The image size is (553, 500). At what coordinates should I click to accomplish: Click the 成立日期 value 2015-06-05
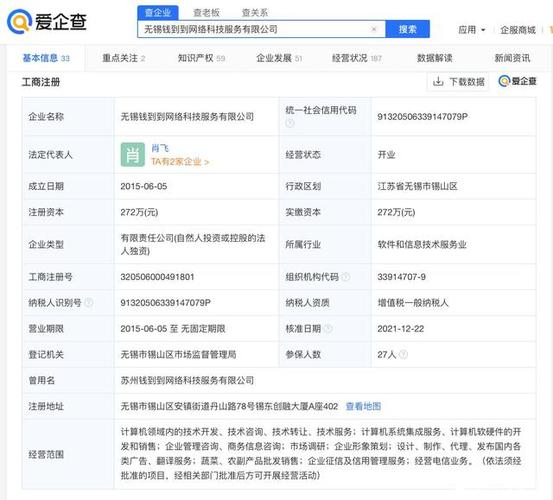(x=144, y=186)
